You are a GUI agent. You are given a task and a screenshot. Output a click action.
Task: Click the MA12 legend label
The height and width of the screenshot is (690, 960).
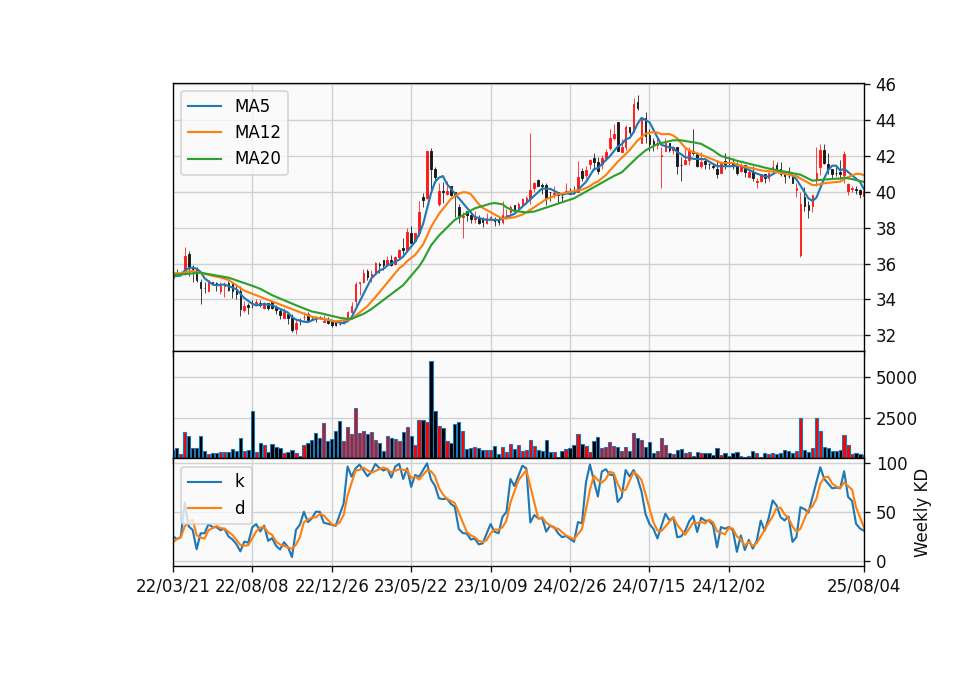pyautogui.click(x=257, y=132)
